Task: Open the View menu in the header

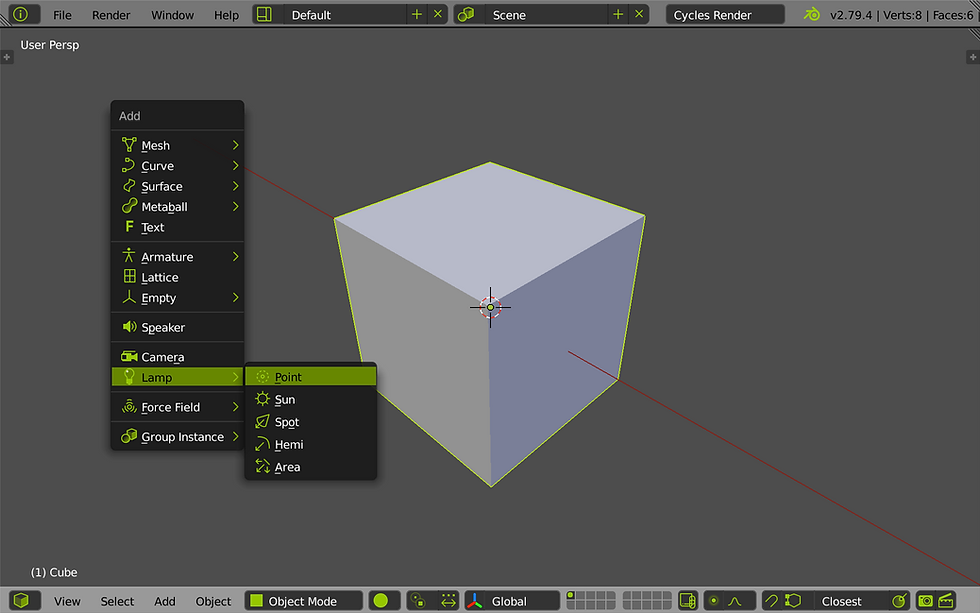Action: point(67,601)
